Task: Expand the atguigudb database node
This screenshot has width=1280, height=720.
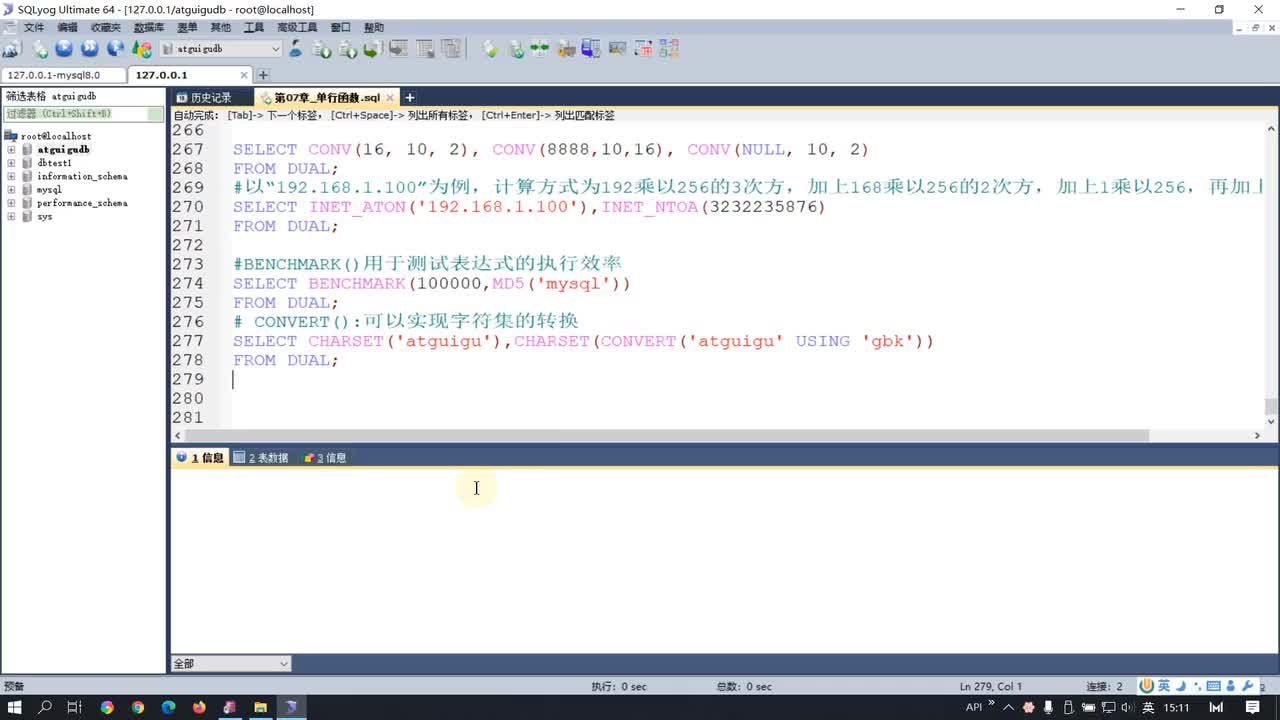Action: pyautogui.click(x=11, y=150)
